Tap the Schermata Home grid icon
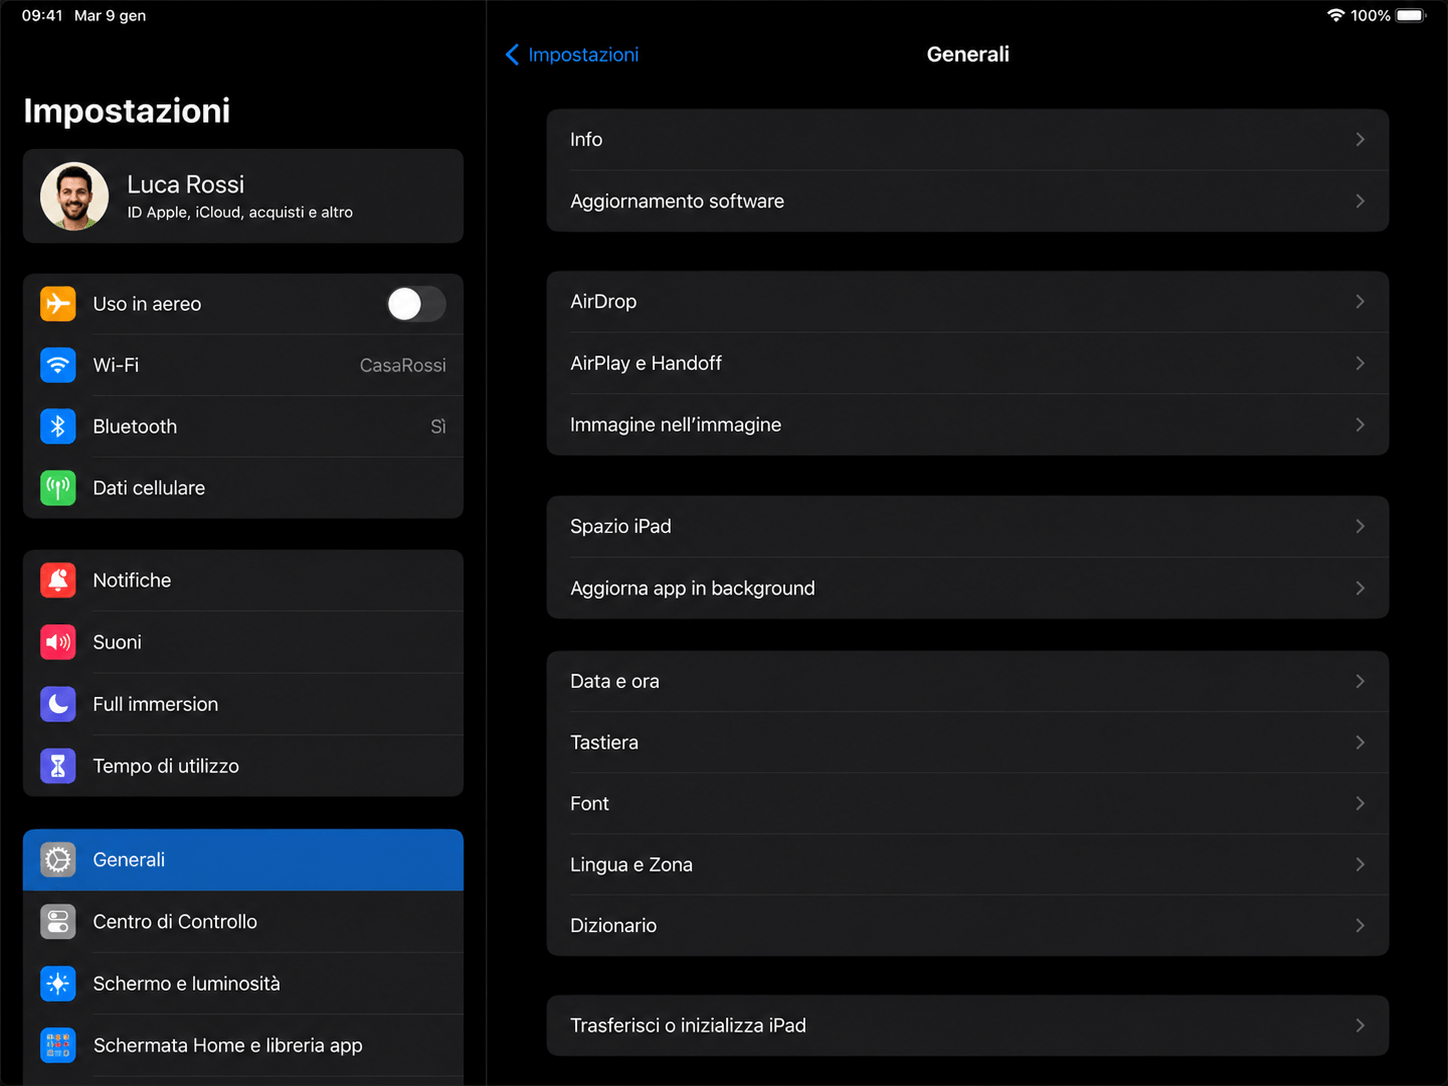Viewport: 1448px width, 1086px height. pos(58,1046)
